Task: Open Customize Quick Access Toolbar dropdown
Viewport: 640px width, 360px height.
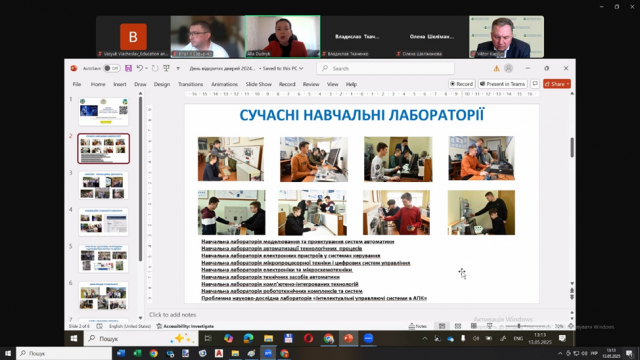Action: [x=178, y=69]
